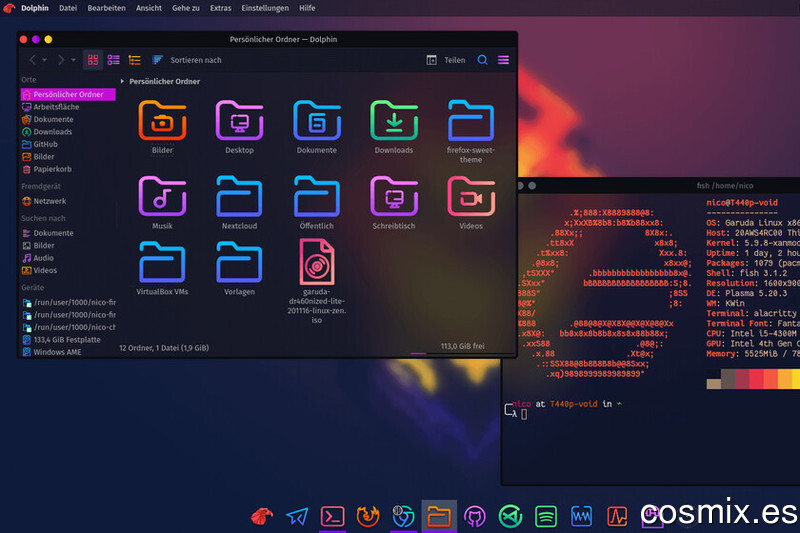This screenshot has height=533, width=800.
Task: Select the Nextcloud folder icon
Action: point(239,196)
